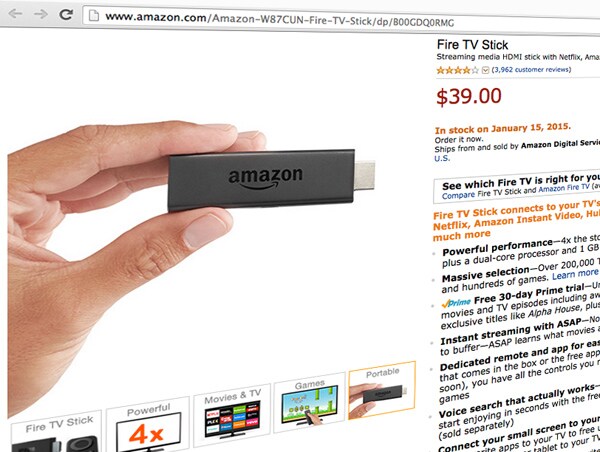Reload the page with refresh icon

(x=66, y=15)
